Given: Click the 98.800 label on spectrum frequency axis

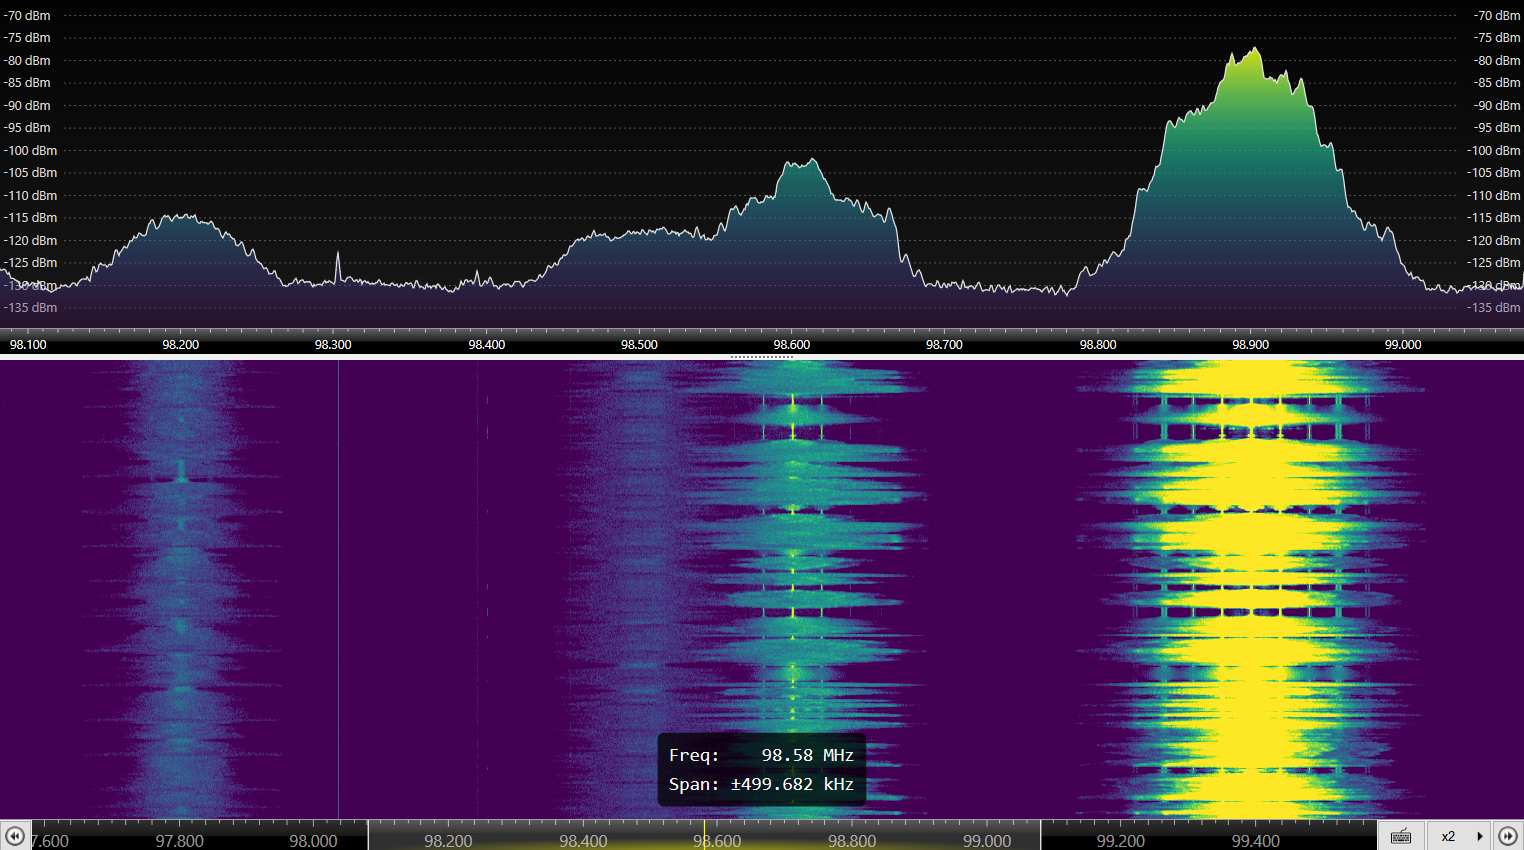Looking at the screenshot, I should pyautogui.click(x=1098, y=344).
